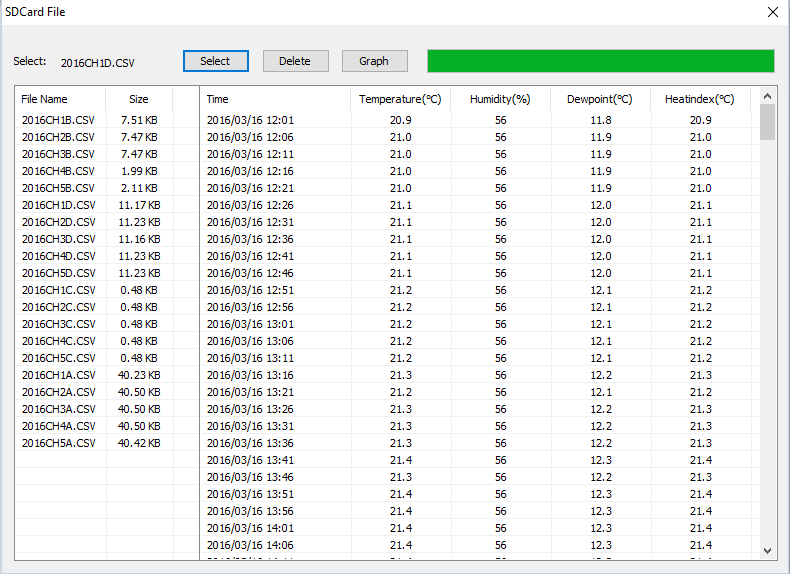The width and height of the screenshot is (790, 574).
Task: Select file 2016CH1B.CSV in list
Action: coord(58,120)
